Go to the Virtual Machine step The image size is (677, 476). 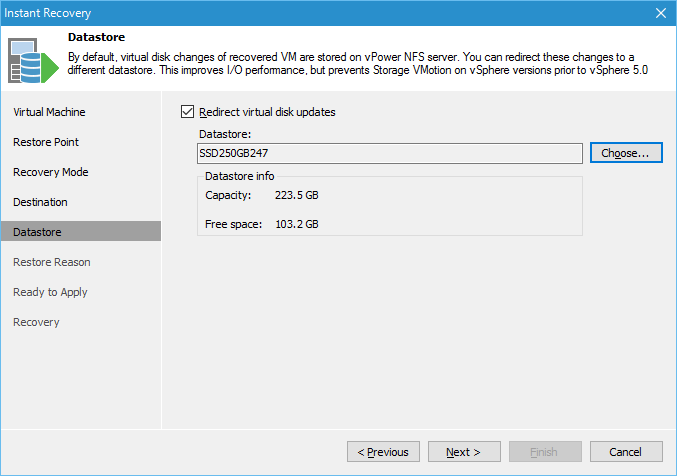coord(49,112)
